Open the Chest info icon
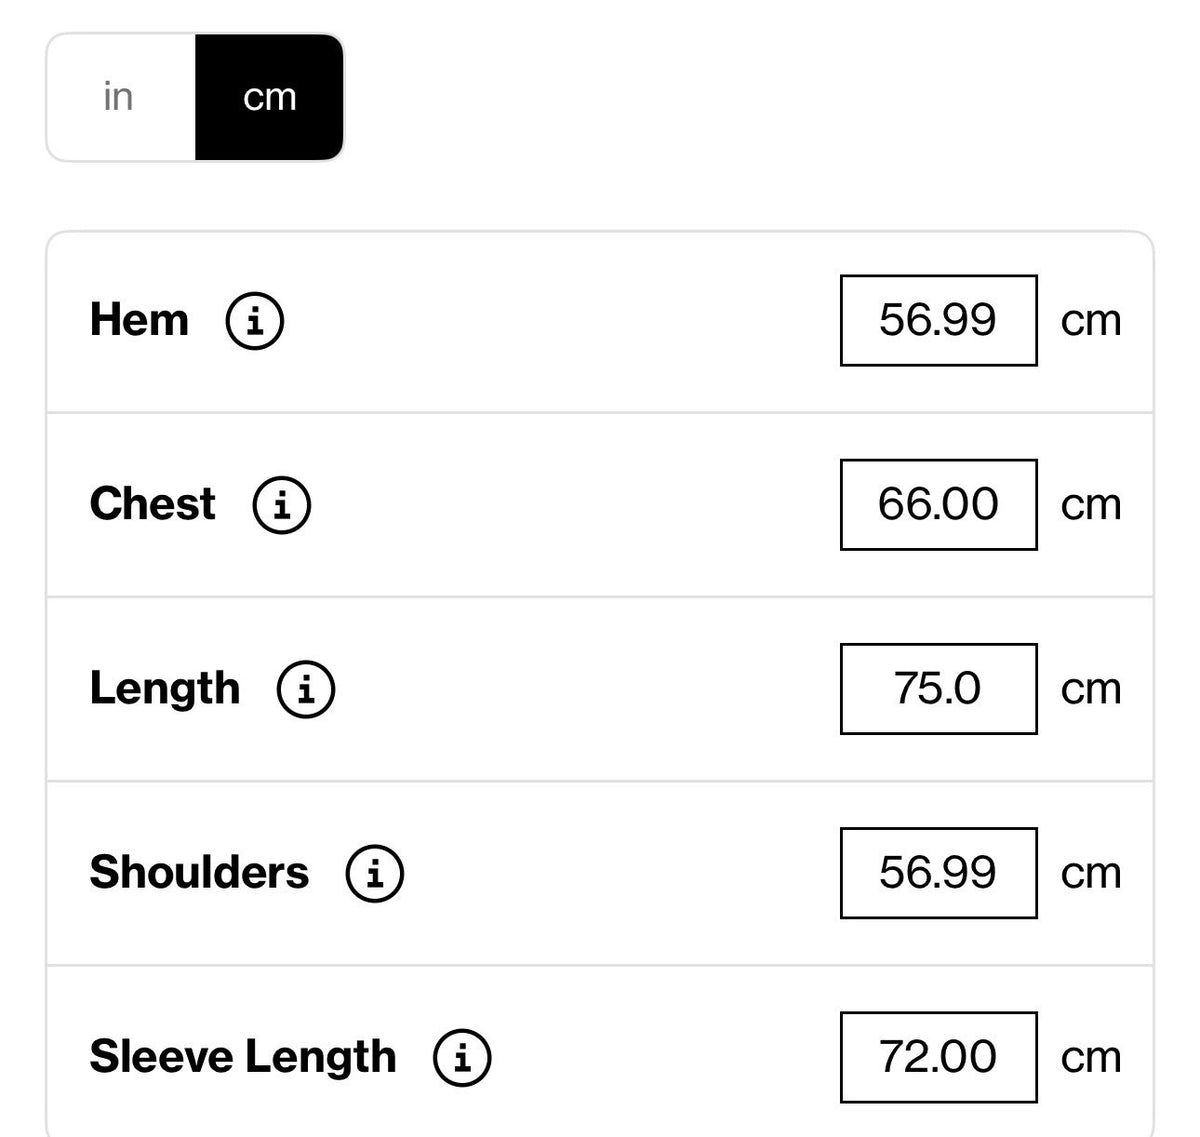 pos(282,504)
